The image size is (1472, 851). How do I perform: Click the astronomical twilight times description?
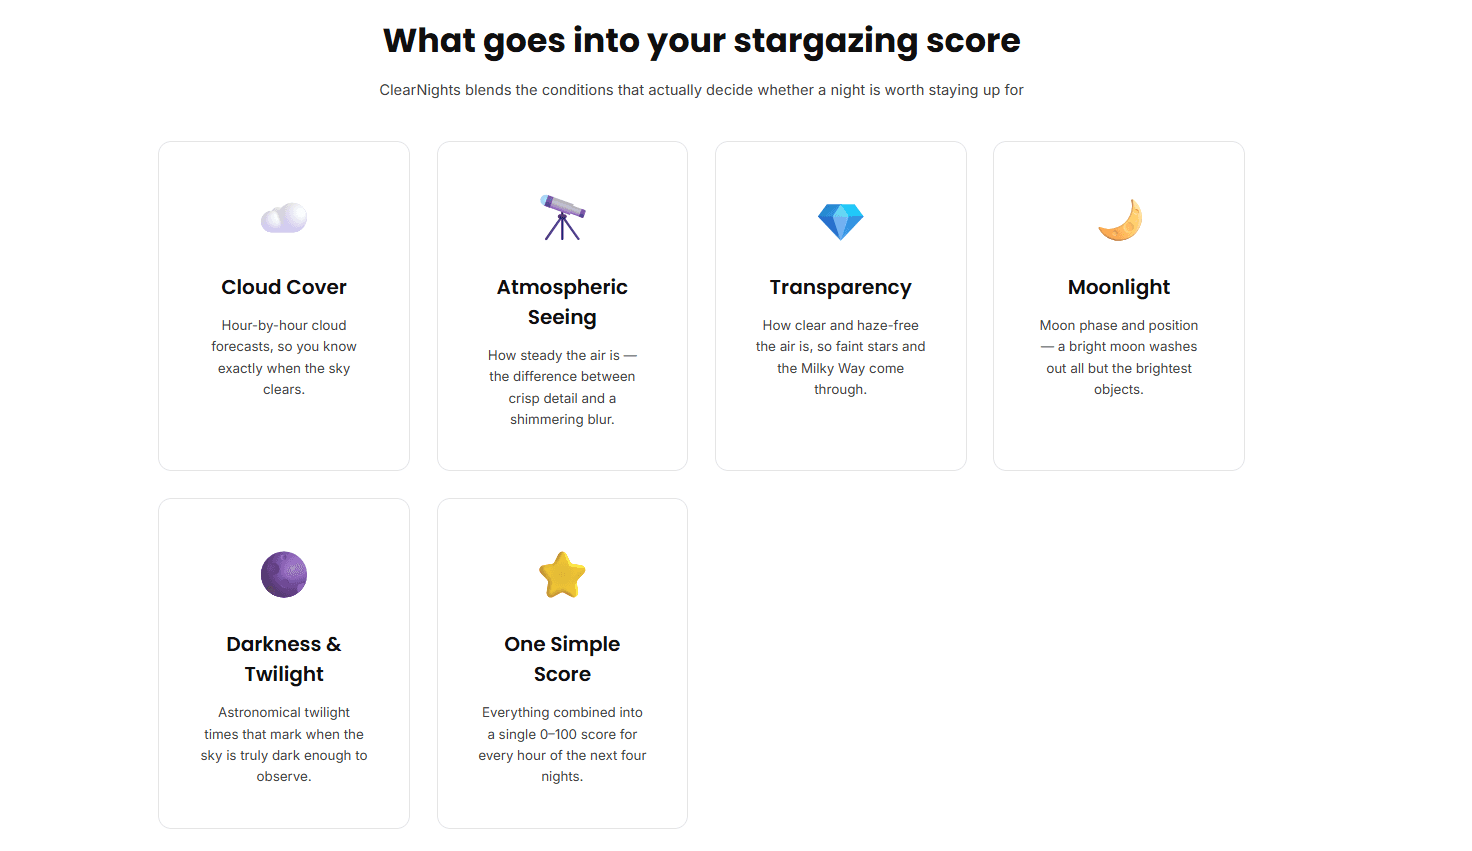tap(284, 744)
